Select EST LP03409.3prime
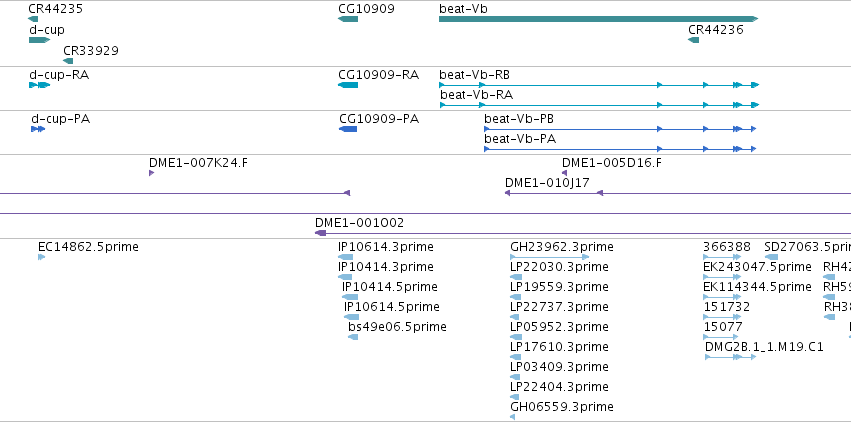This screenshot has width=851, height=422. (x=515, y=377)
